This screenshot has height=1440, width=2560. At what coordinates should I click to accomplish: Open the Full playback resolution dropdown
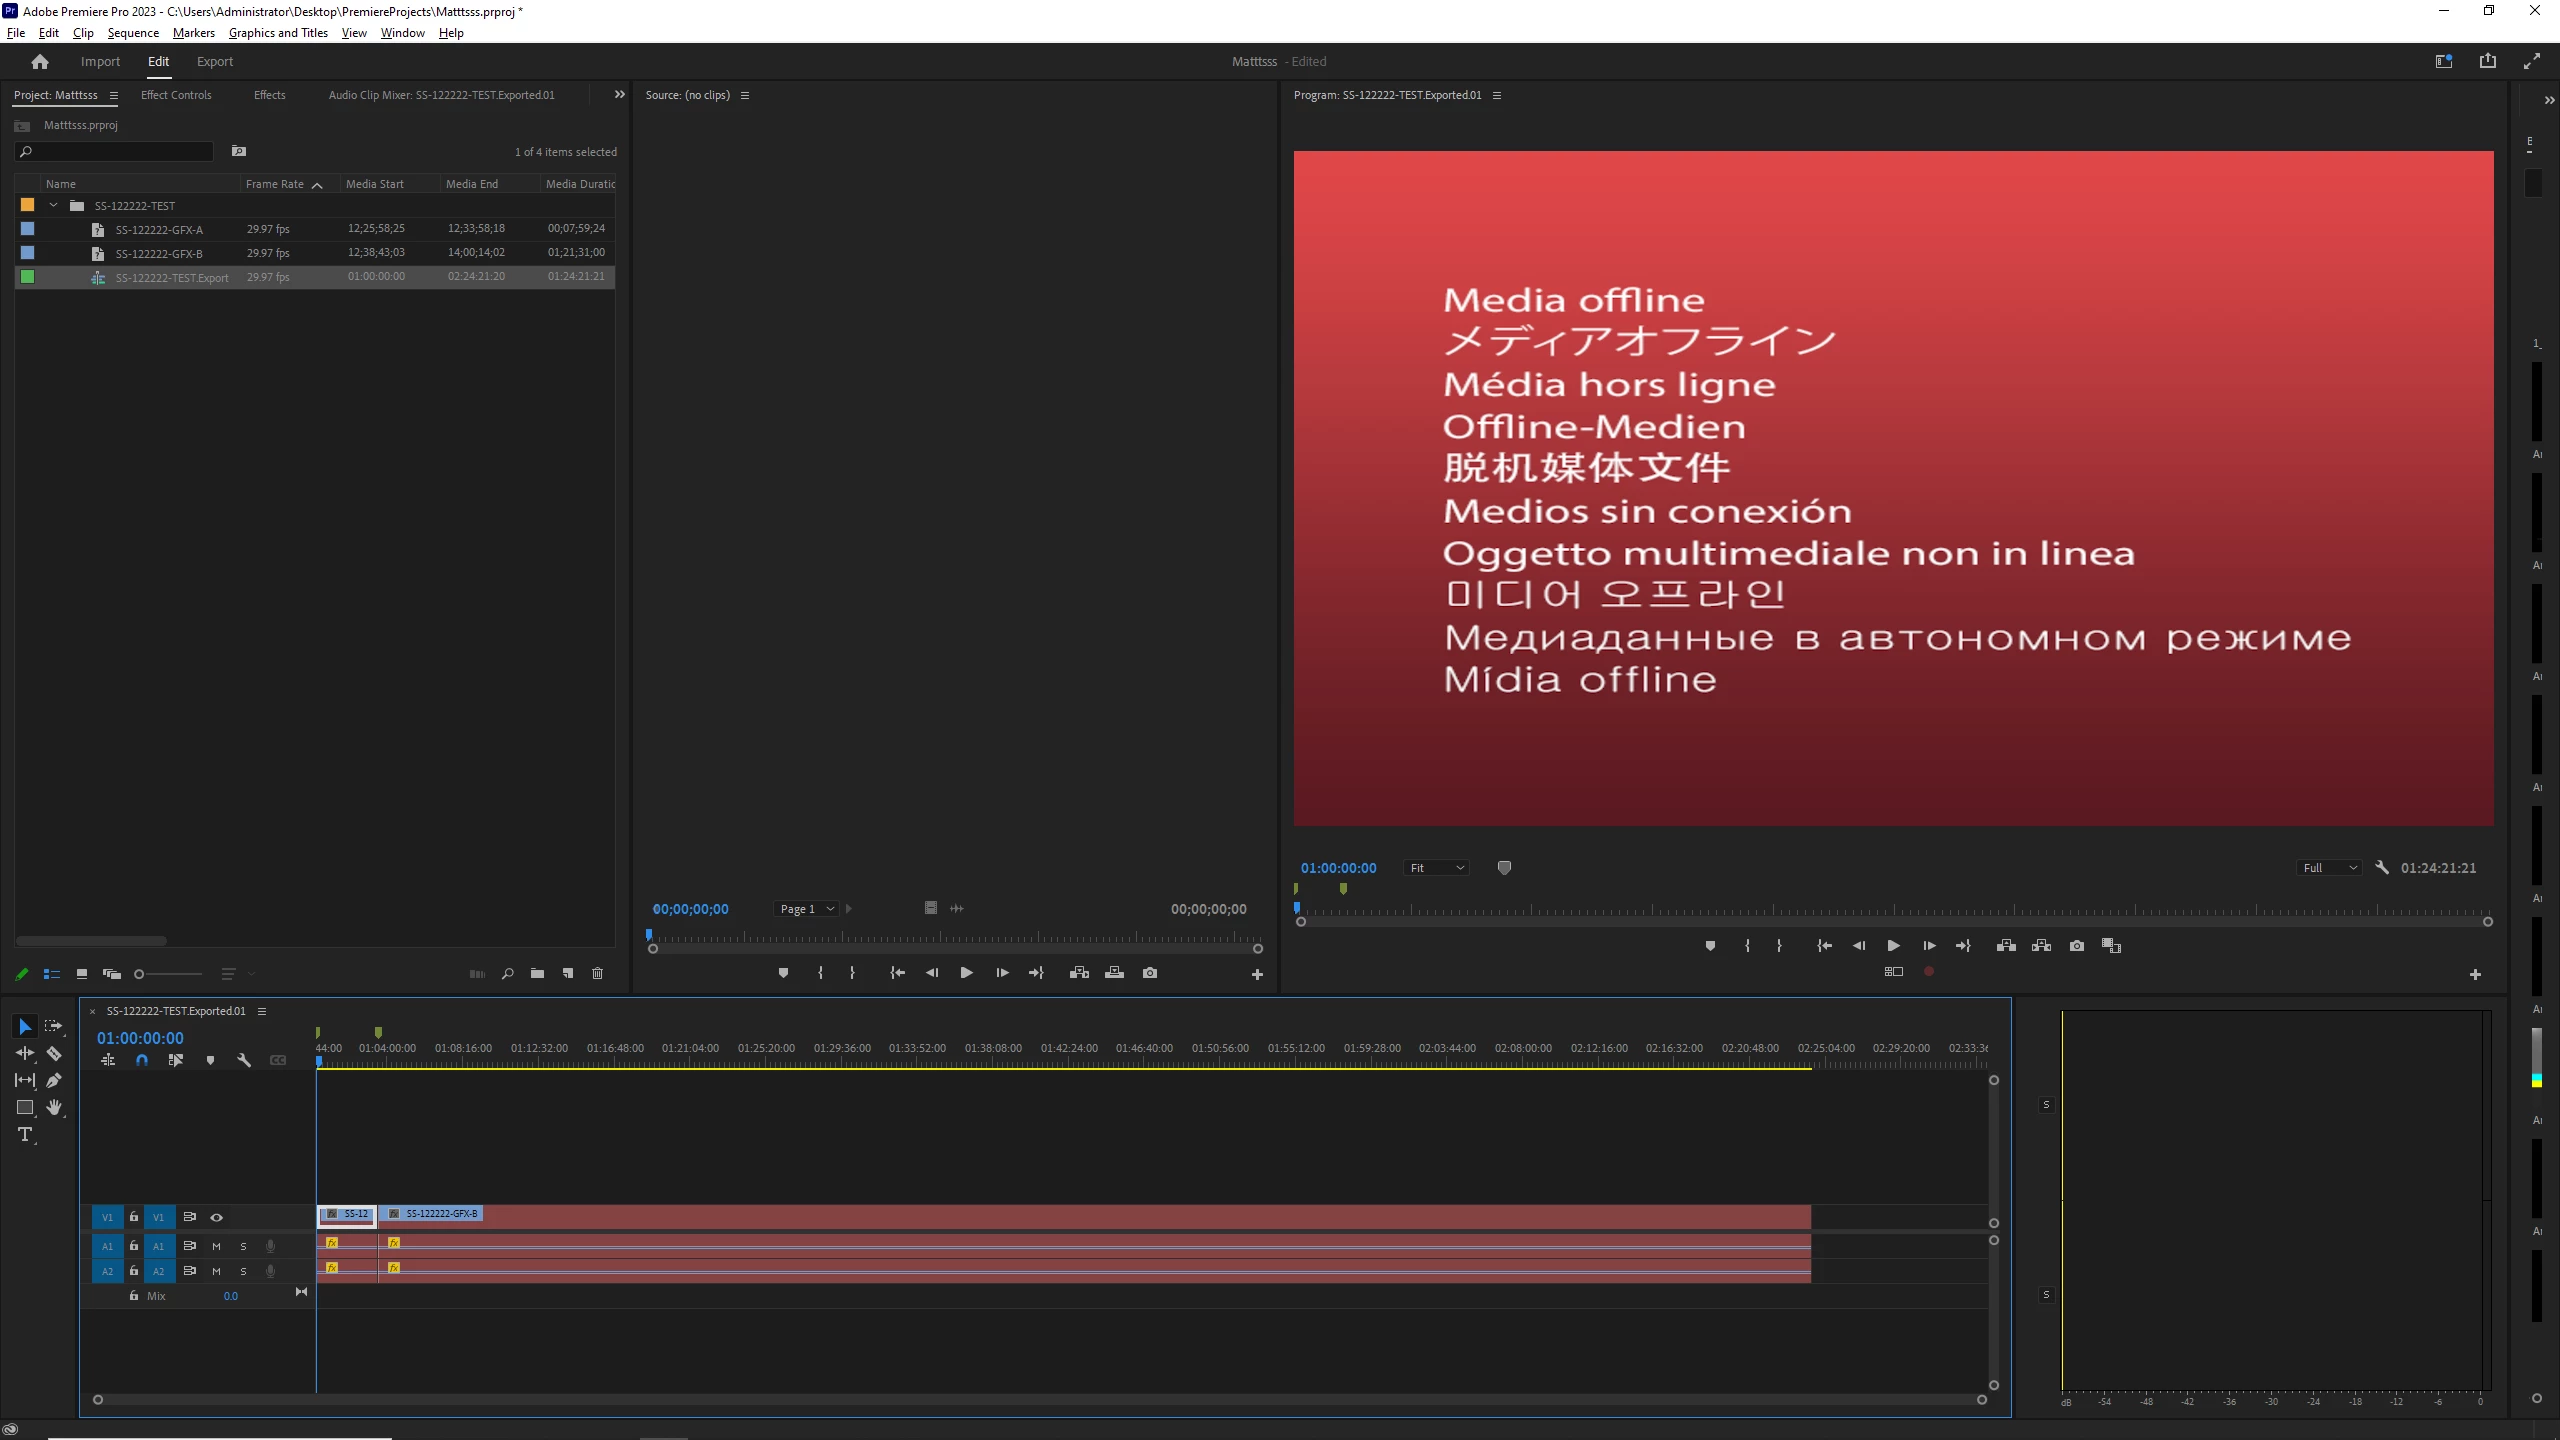click(2329, 868)
